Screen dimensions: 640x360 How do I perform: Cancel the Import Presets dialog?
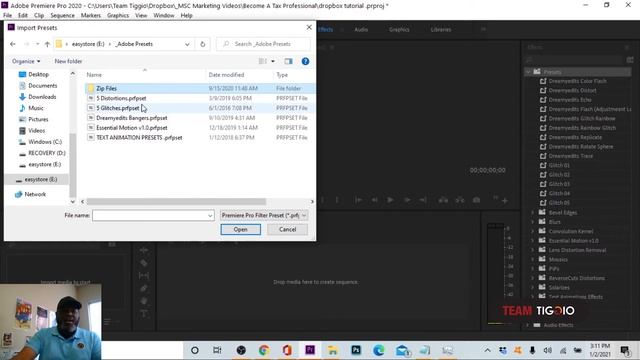click(x=287, y=229)
